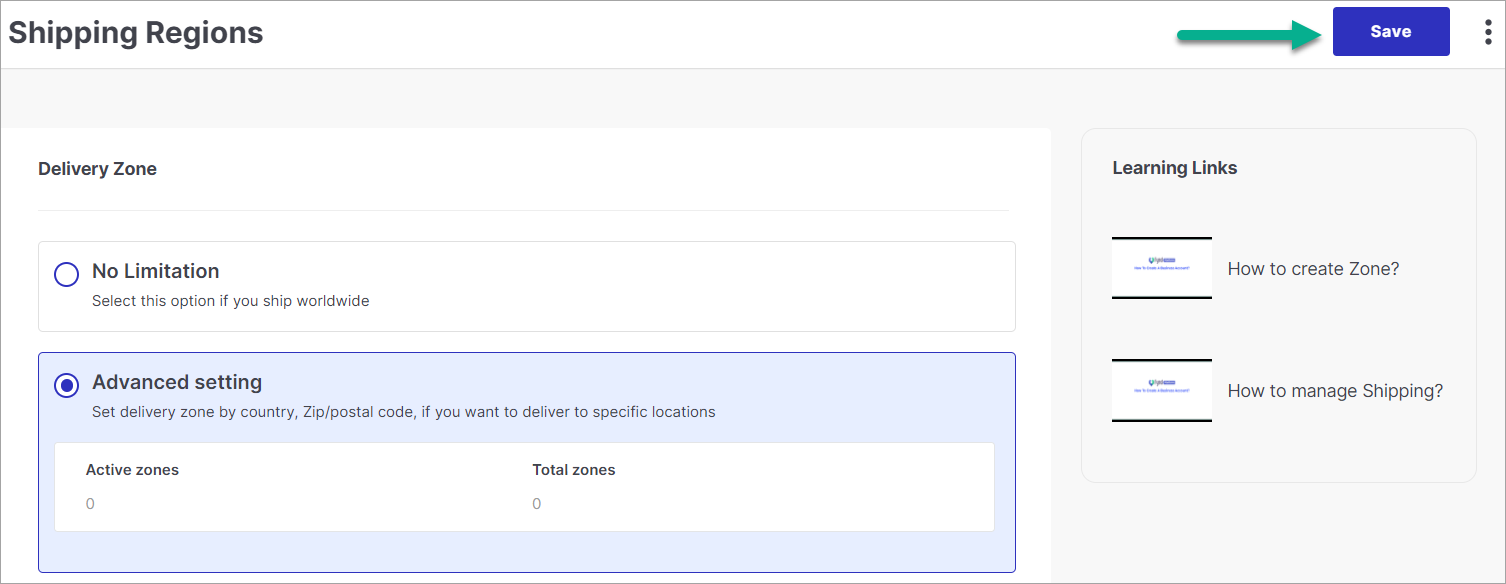Click the Total zones count value
The height and width of the screenshot is (584, 1506).
pyautogui.click(x=537, y=504)
